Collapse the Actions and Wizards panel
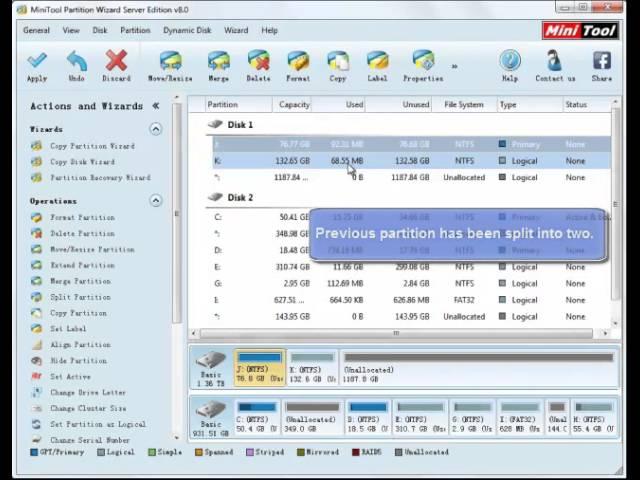This screenshot has width=640, height=480. [156, 106]
